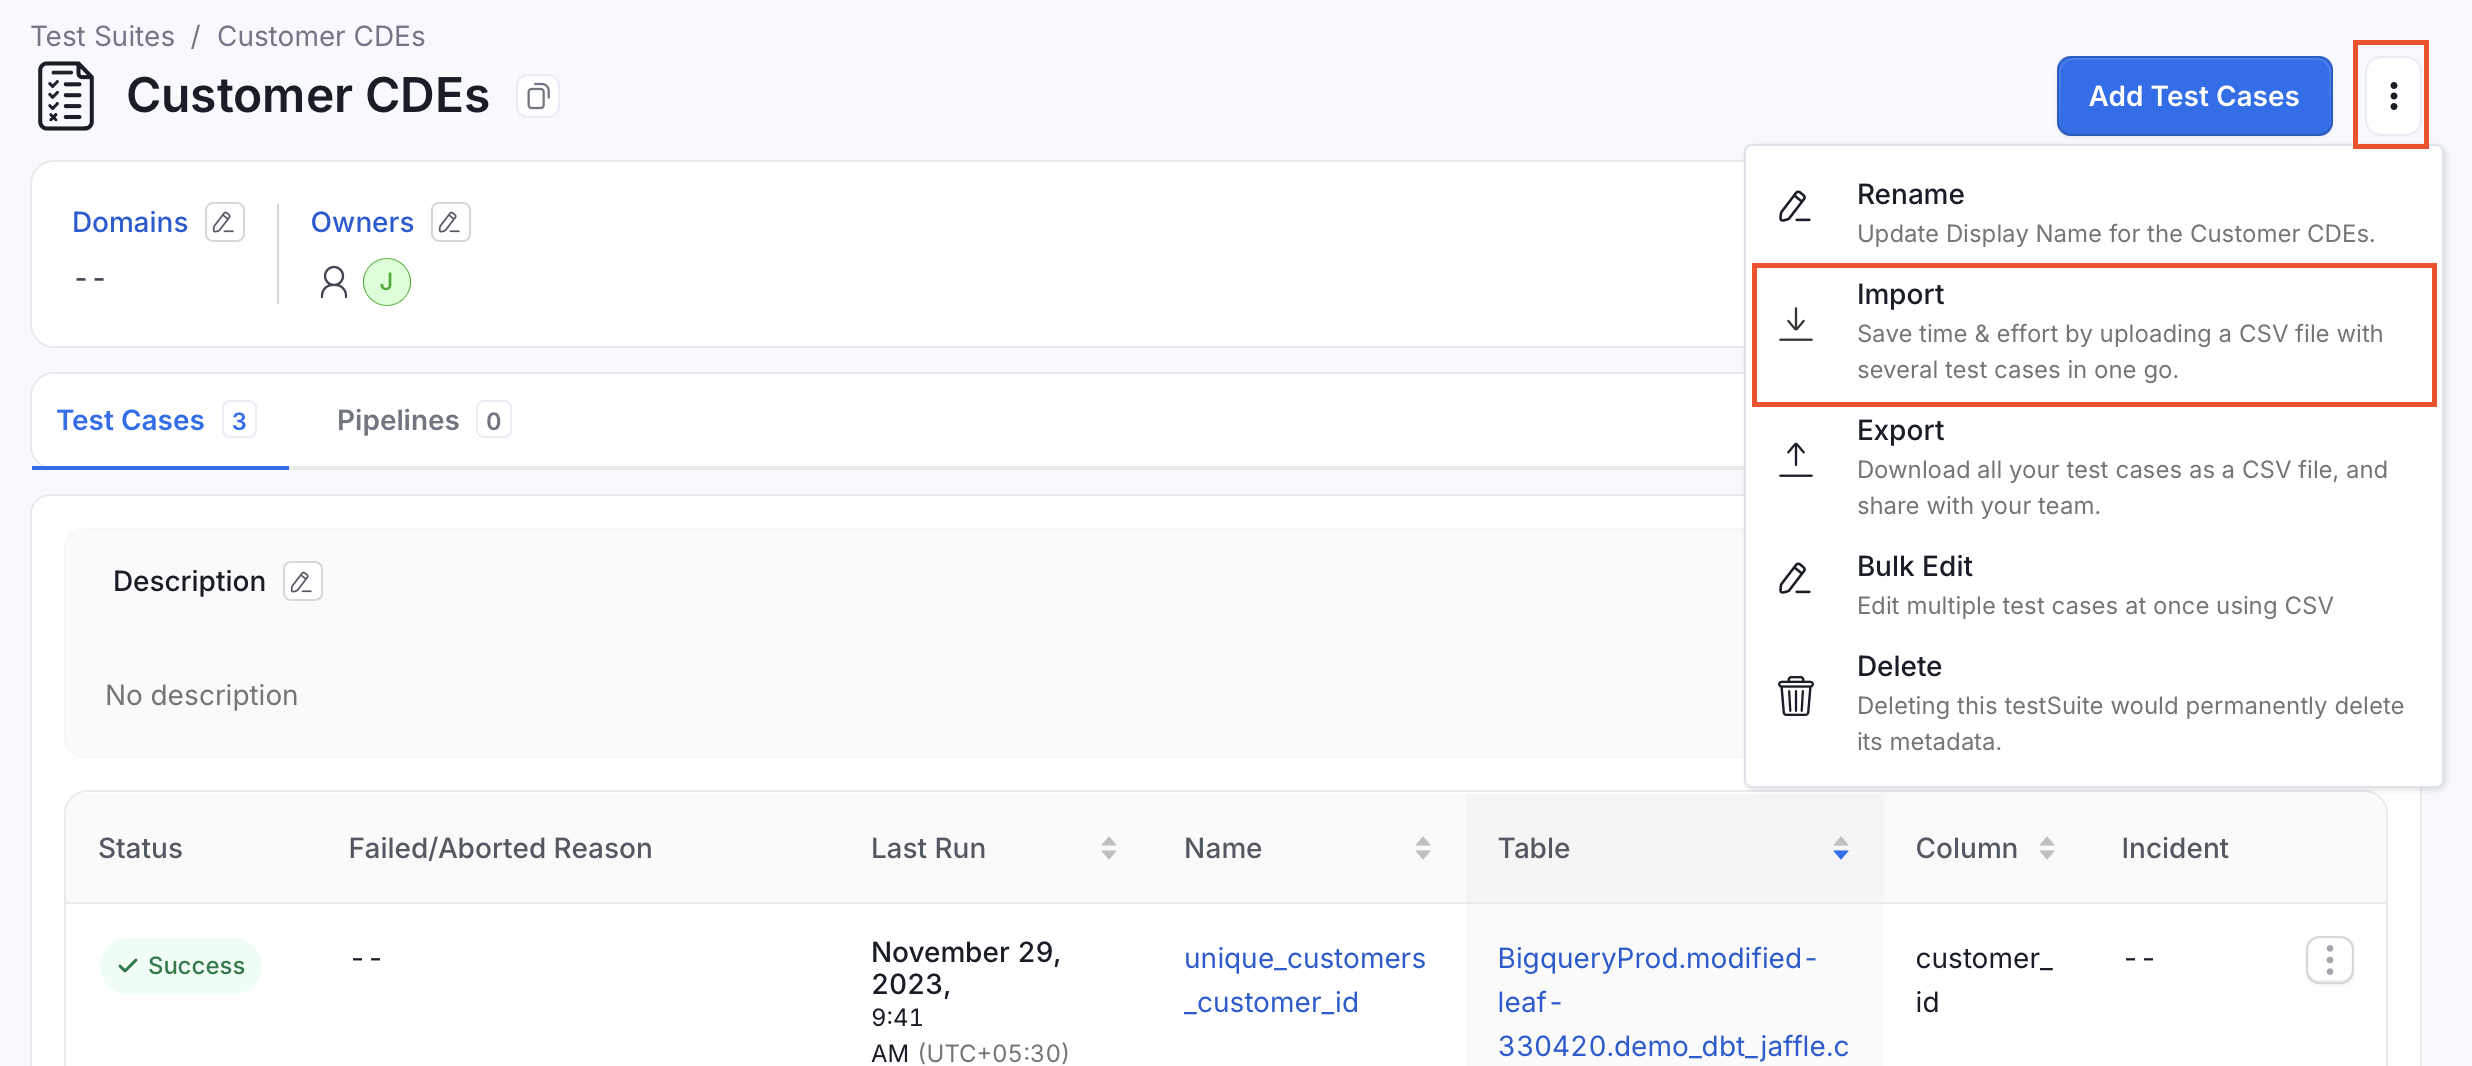
Task: Click the Export upload arrow icon
Action: [x=1796, y=460]
